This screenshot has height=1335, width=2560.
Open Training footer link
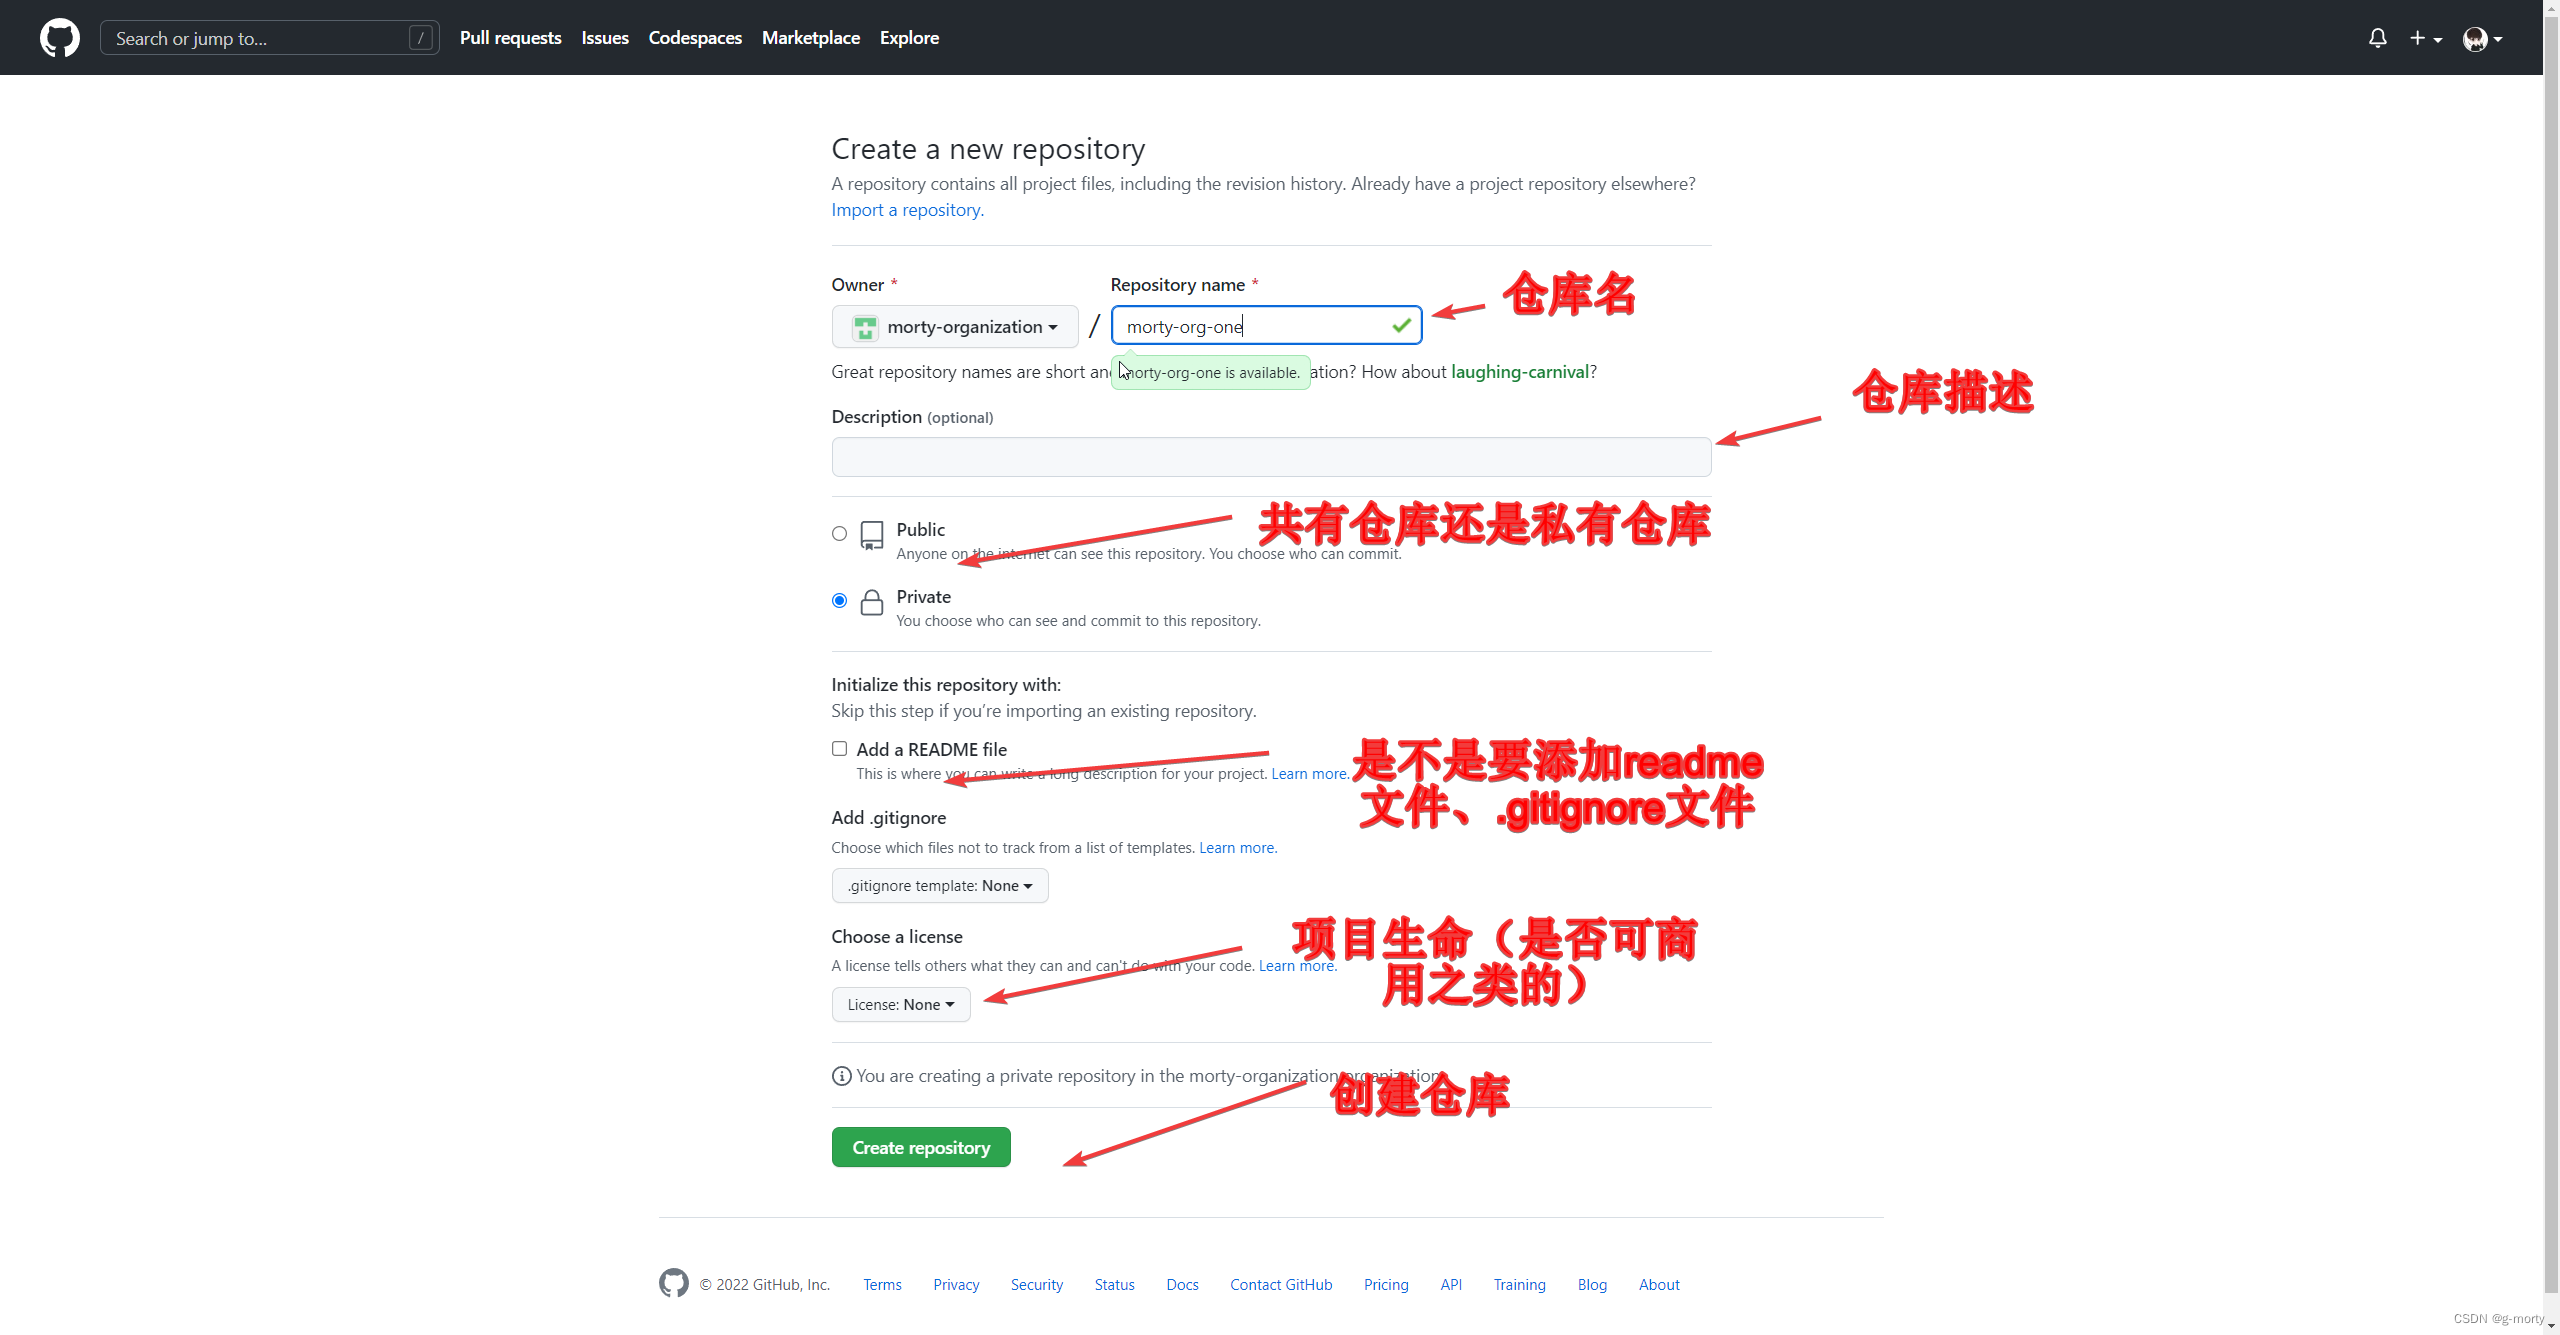(1520, 1285)
